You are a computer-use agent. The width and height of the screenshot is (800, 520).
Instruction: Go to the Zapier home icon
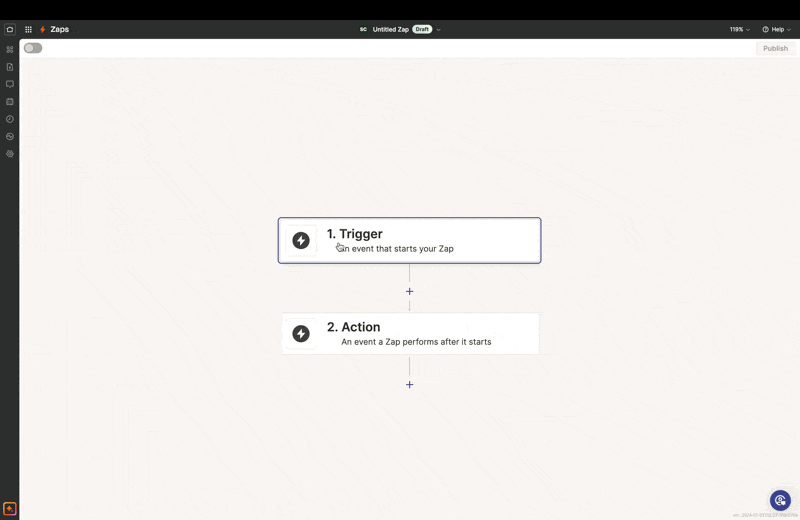point(10,30)
